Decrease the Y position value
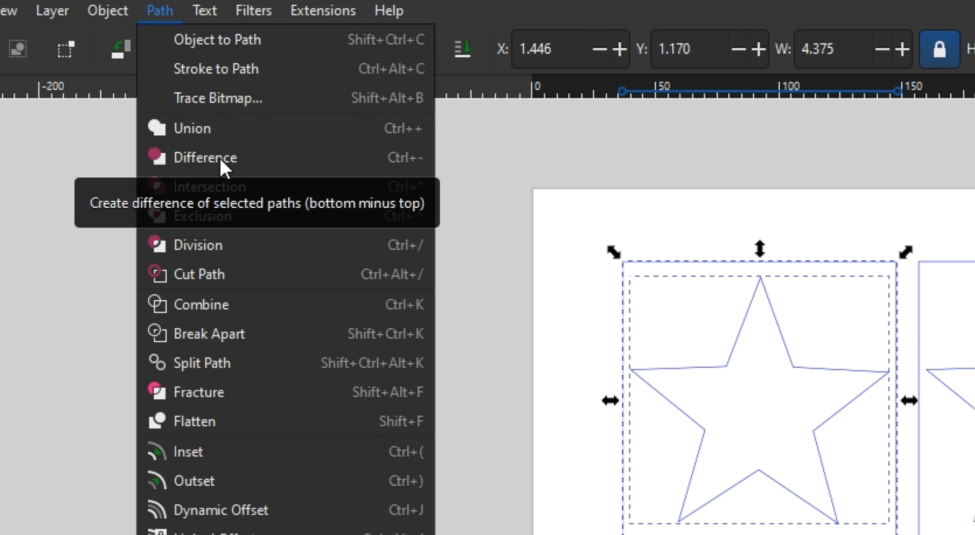This screenshot has width=975, height=535. (739, 49)
